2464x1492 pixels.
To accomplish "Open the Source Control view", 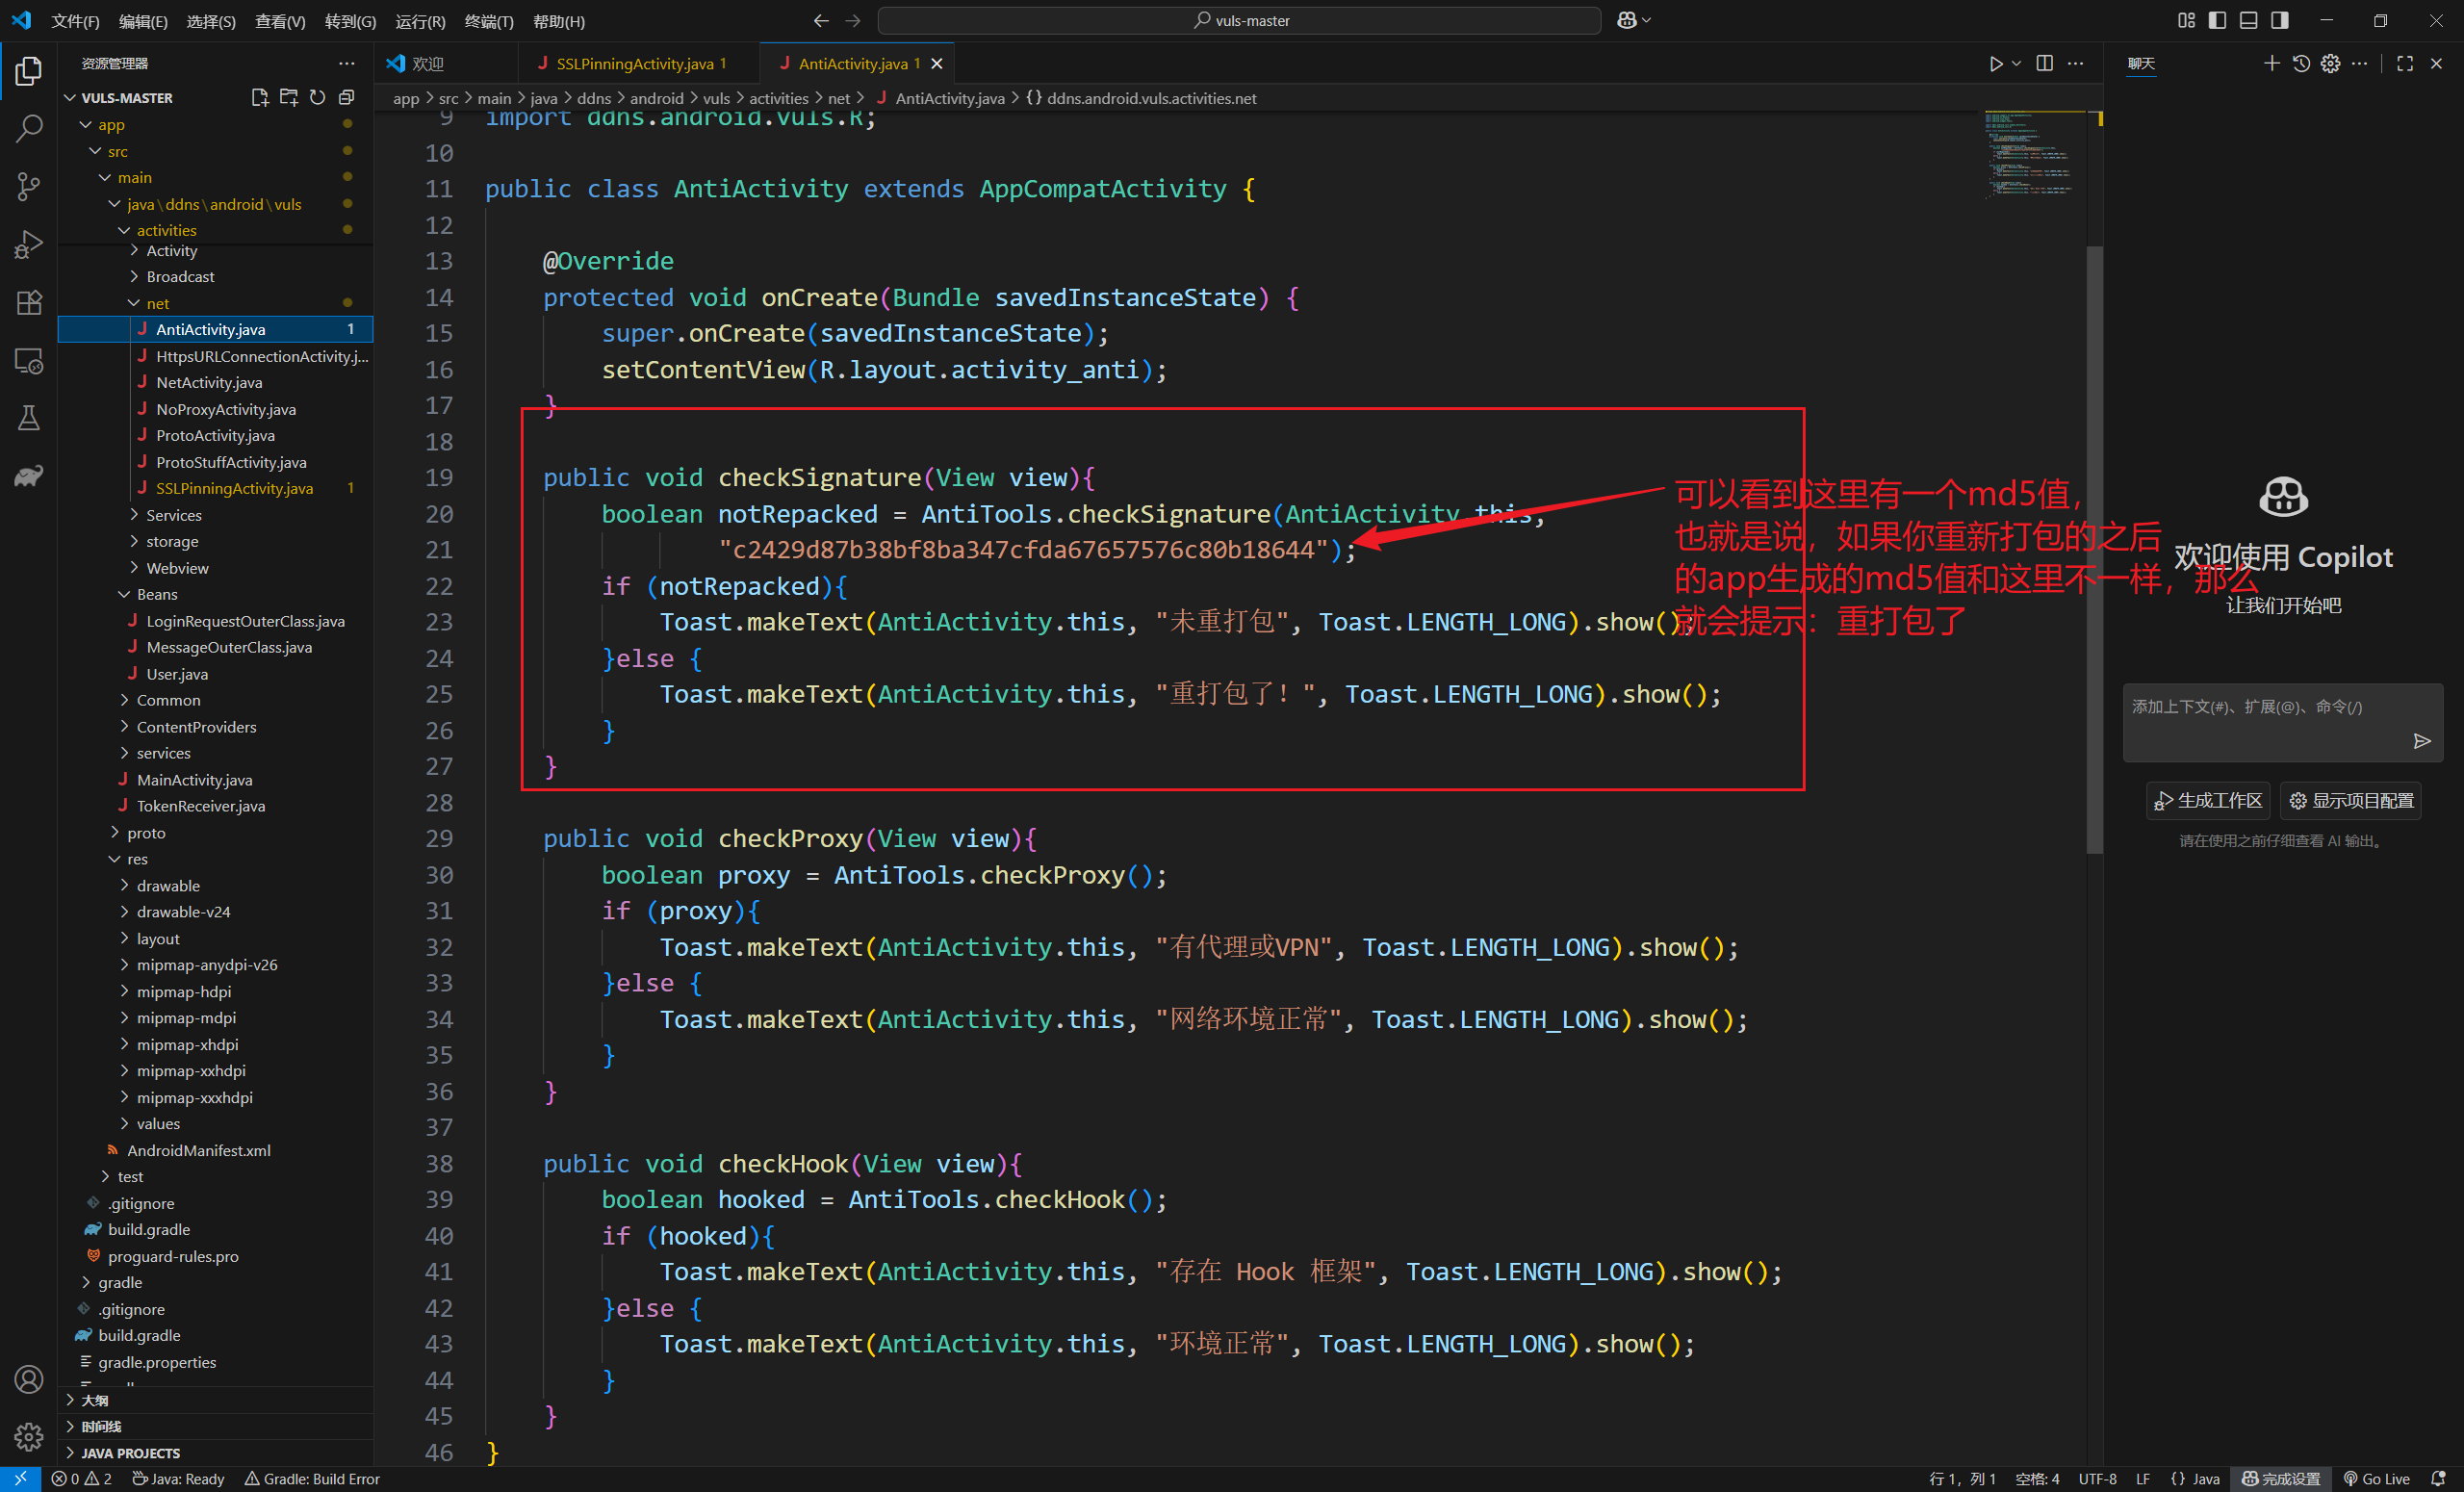I will pyautogui.click(x=29, y=186).
